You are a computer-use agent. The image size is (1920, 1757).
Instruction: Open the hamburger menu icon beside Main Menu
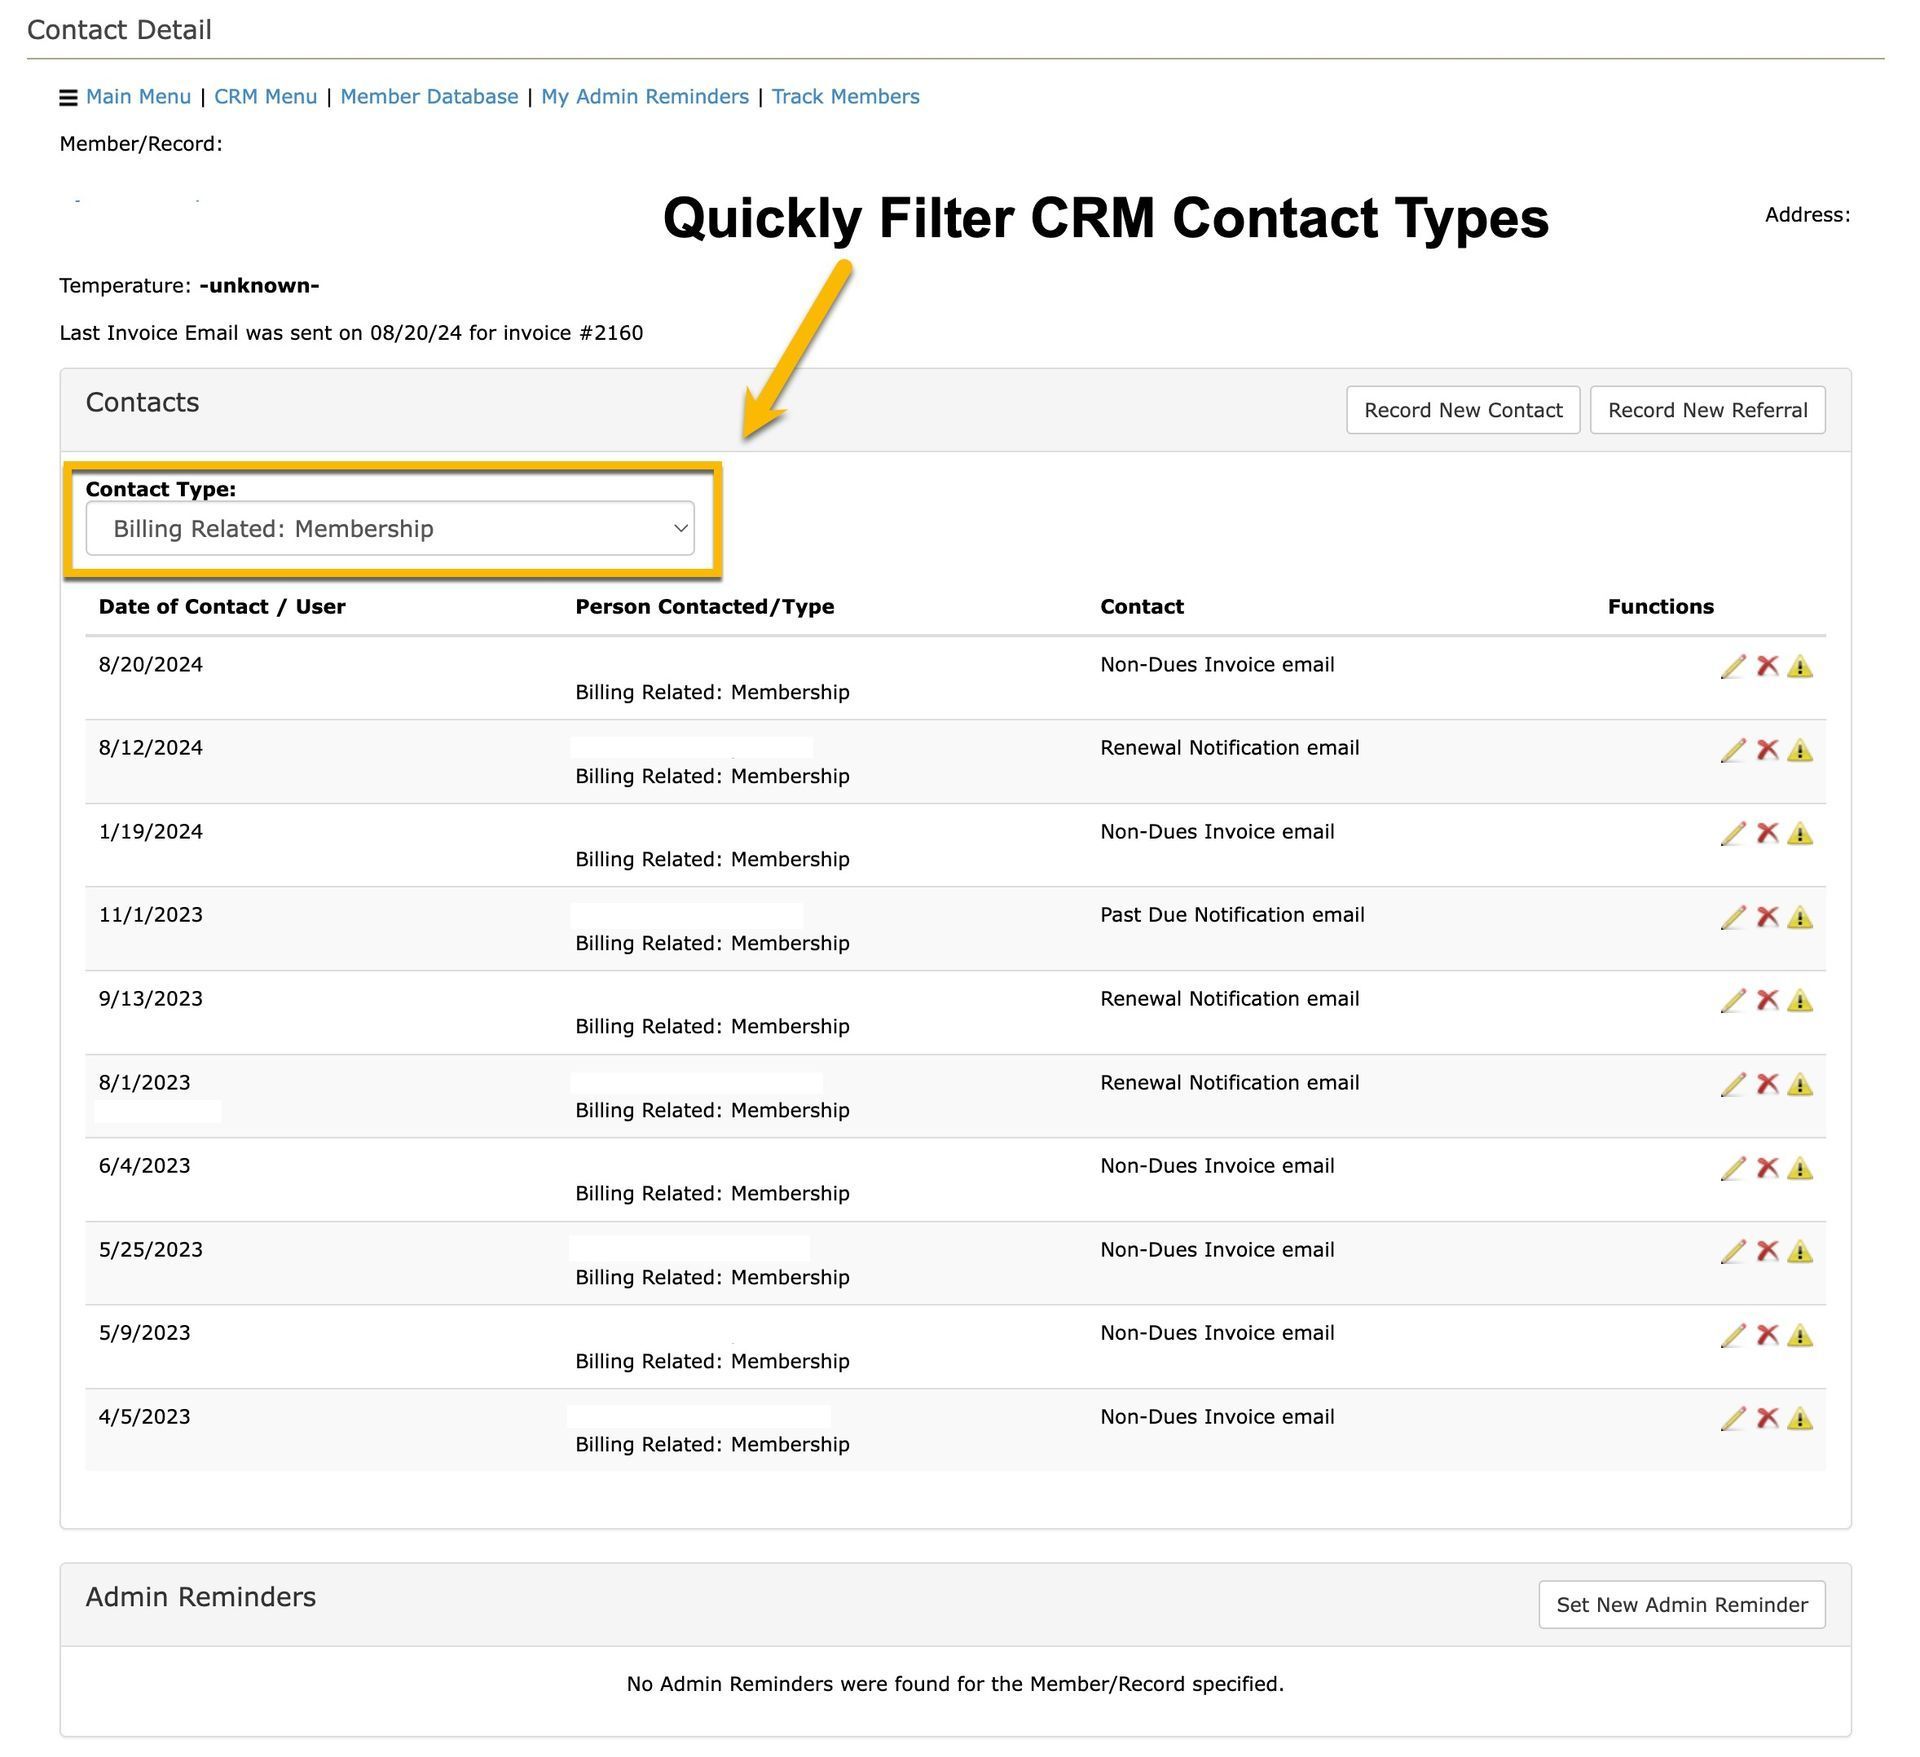[68, 97]
